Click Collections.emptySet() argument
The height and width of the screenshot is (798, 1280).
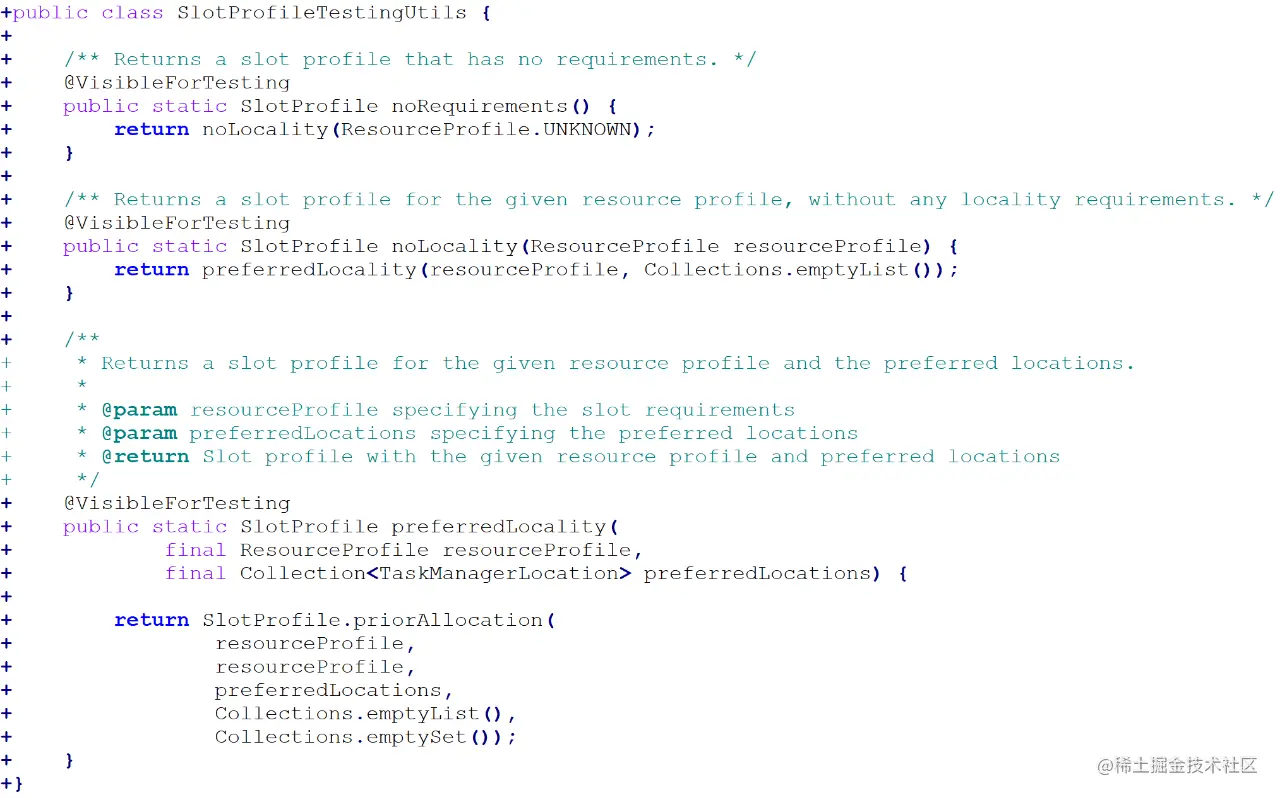[x=357, y=737]
